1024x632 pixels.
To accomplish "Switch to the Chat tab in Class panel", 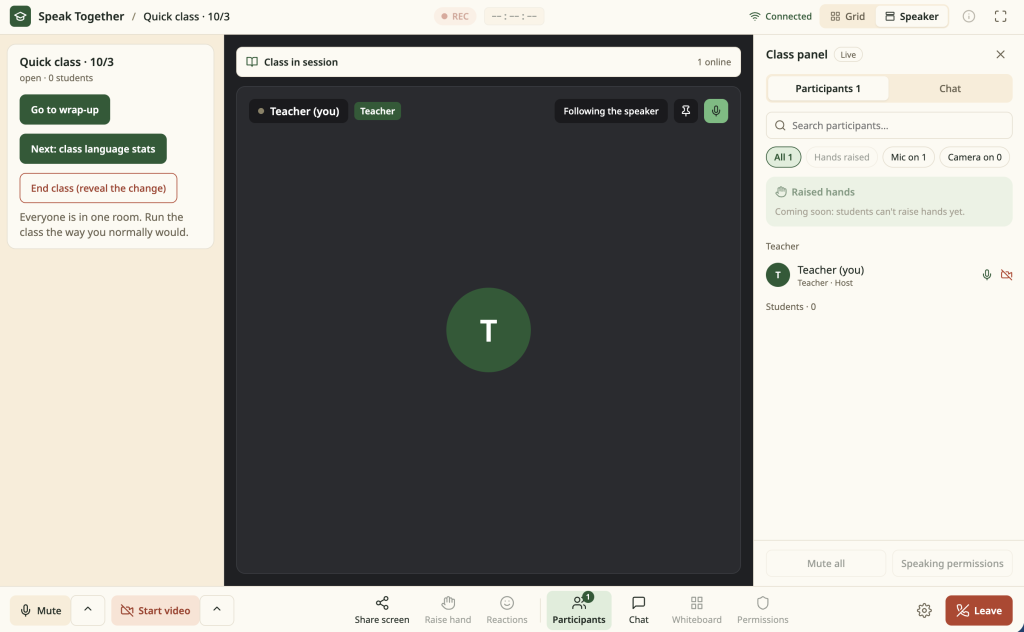I will click(x=950, y=89).
